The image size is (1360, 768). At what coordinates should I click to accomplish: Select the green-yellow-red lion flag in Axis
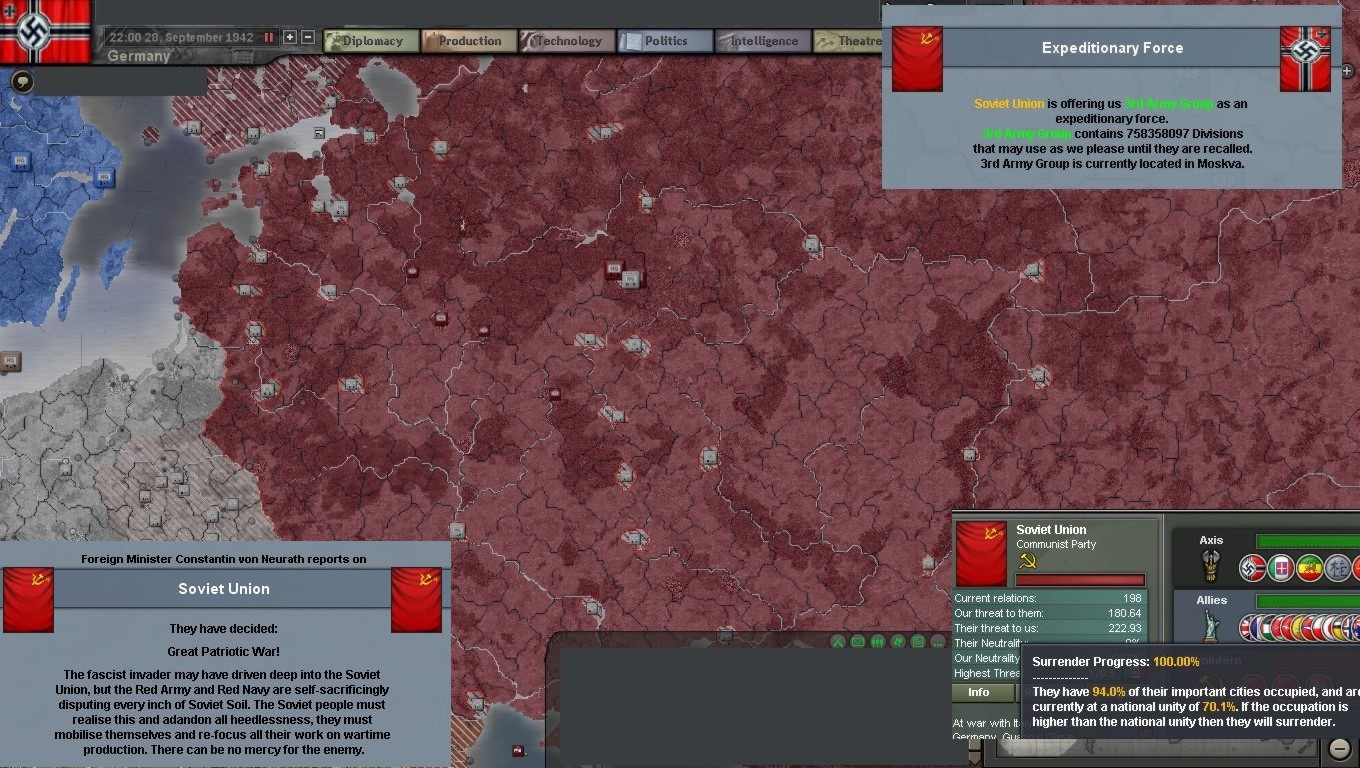coord(1309,569)
